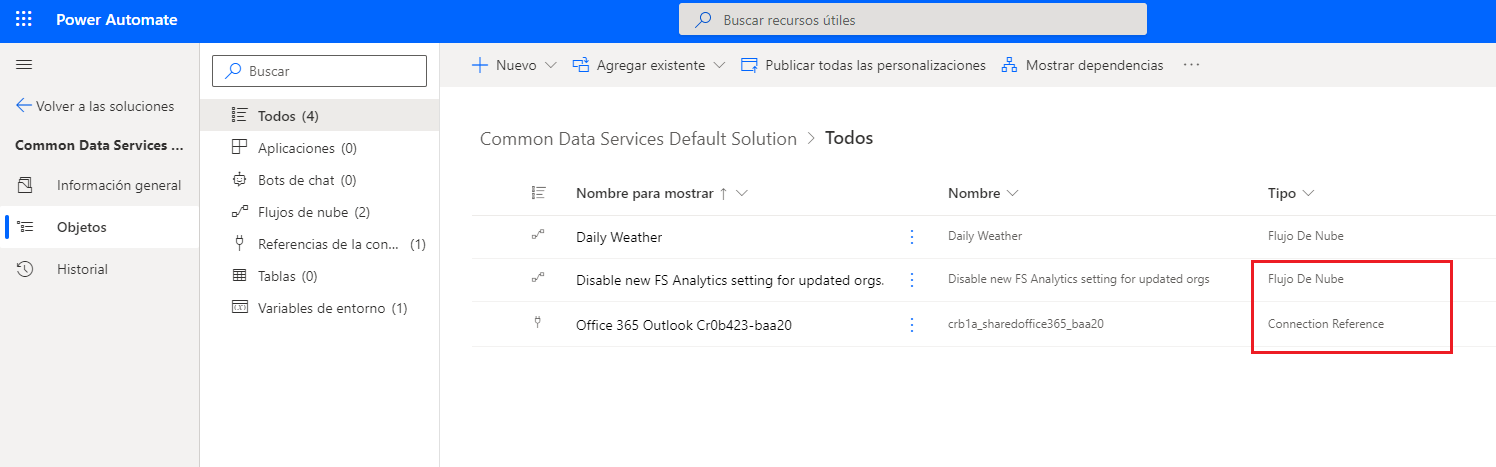1496x467 pixels.
Task: Open more options for Daily Weather row
Action: pyautogui.click(x=911, y=237)
